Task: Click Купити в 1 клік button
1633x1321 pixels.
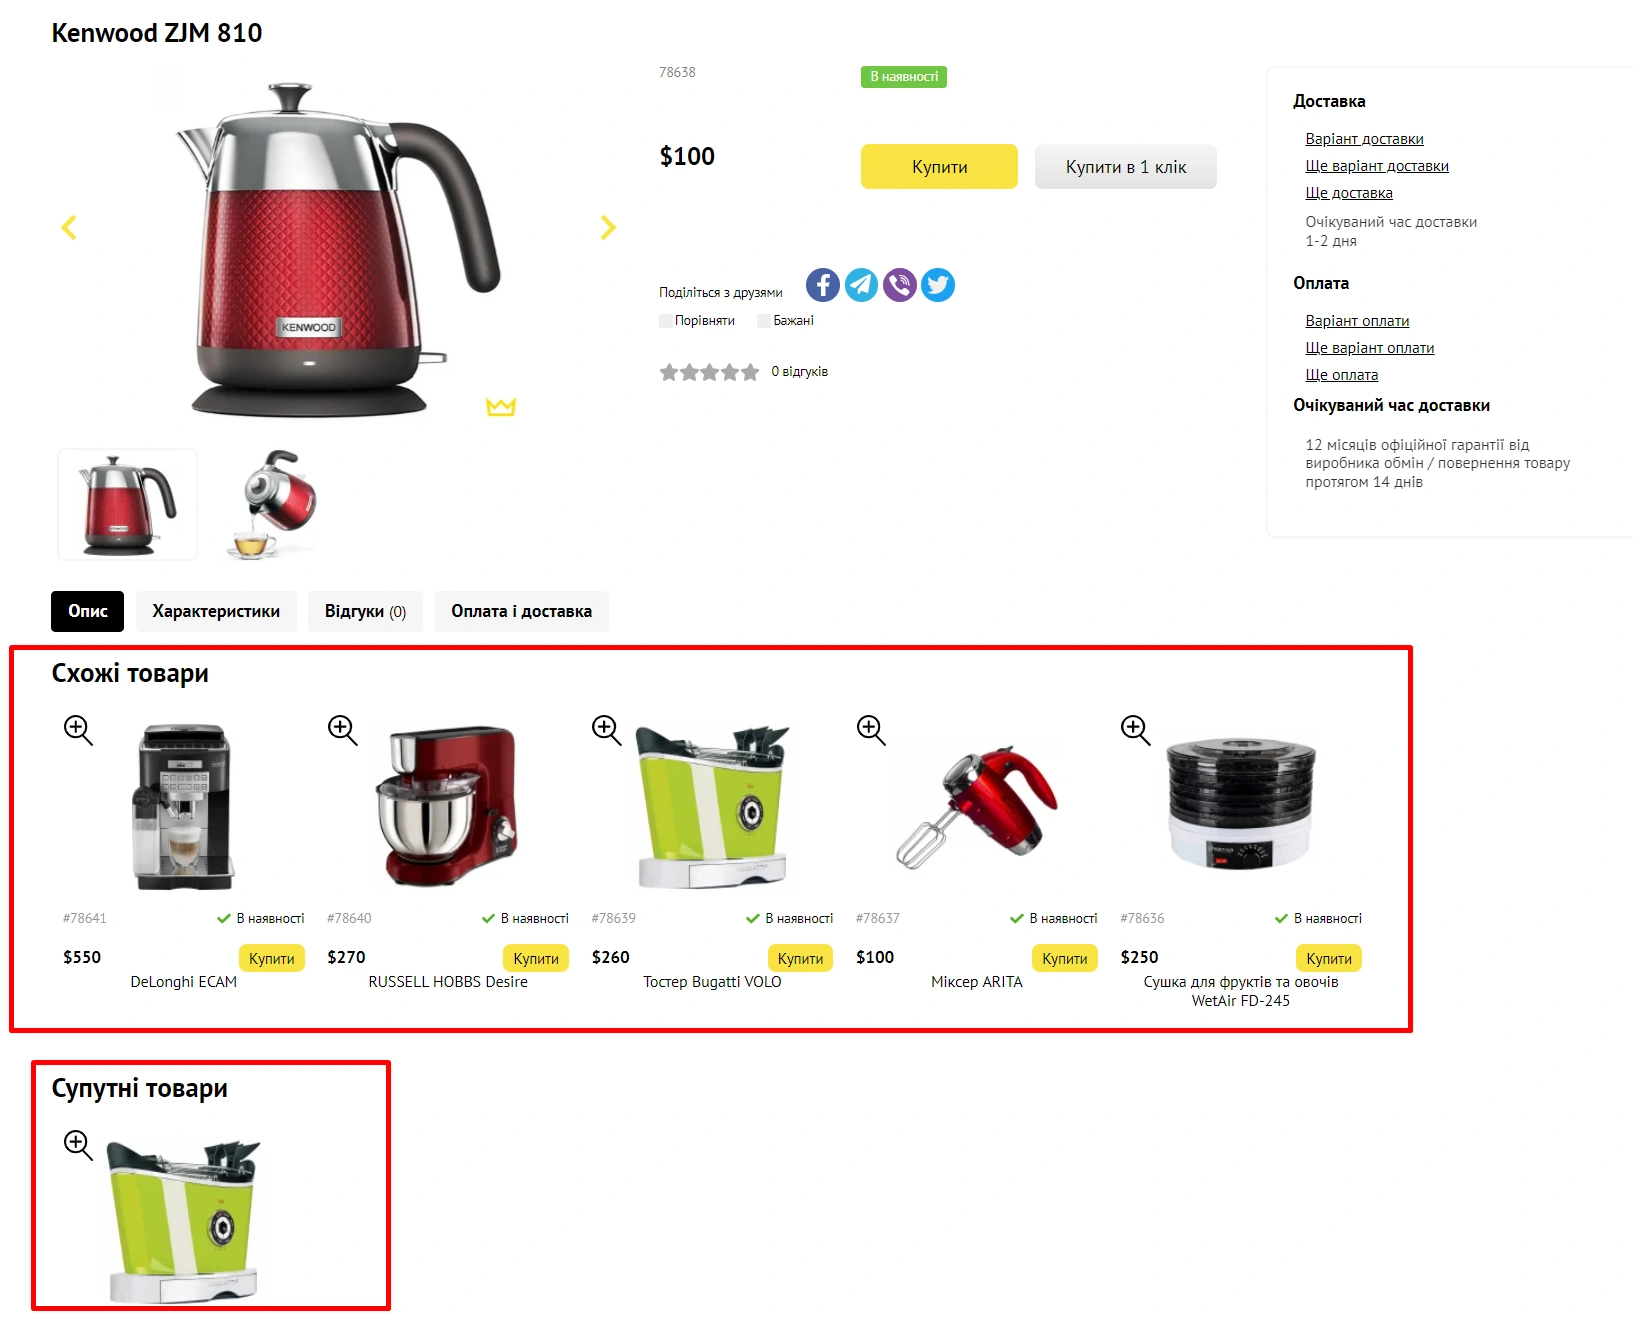Action: pyautogui.click(x=1126, y=167)
